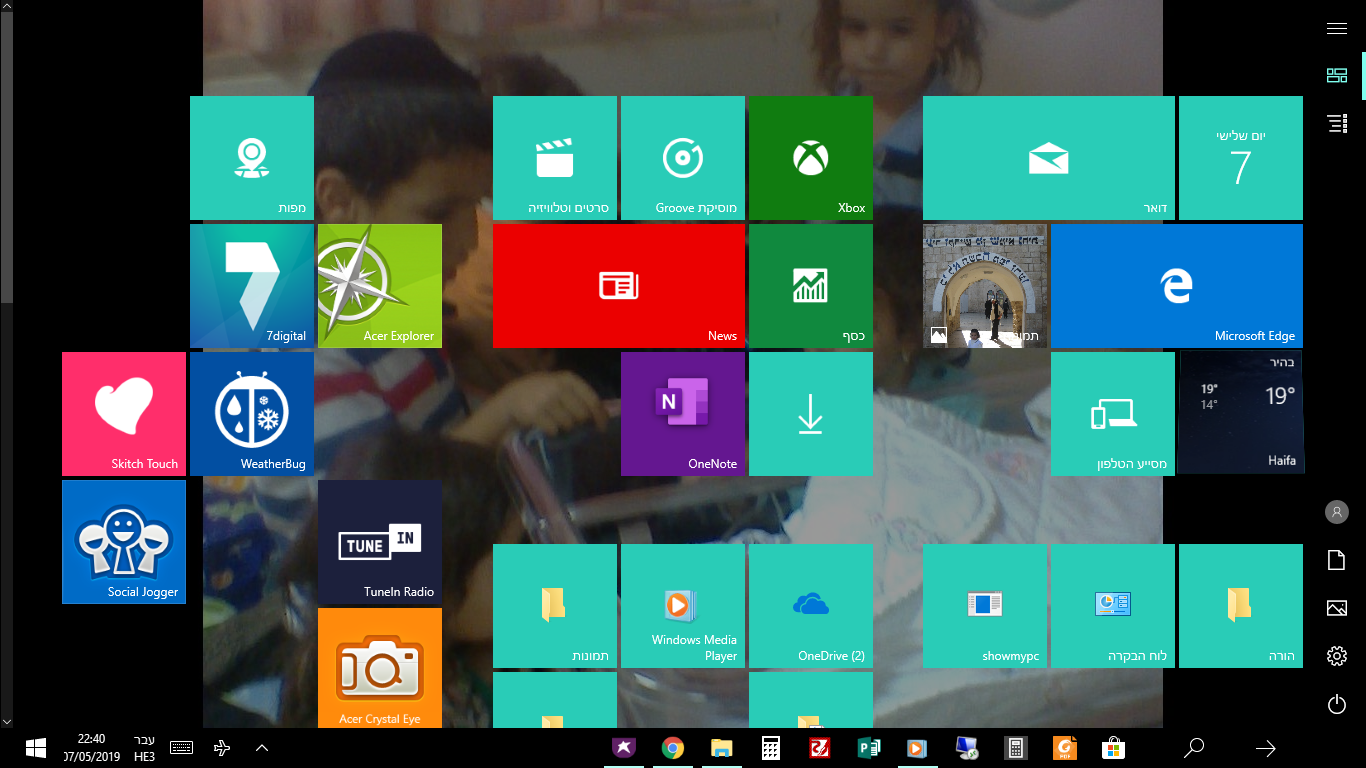Click the Back arrow on the taskbar

coord(1265,748)
